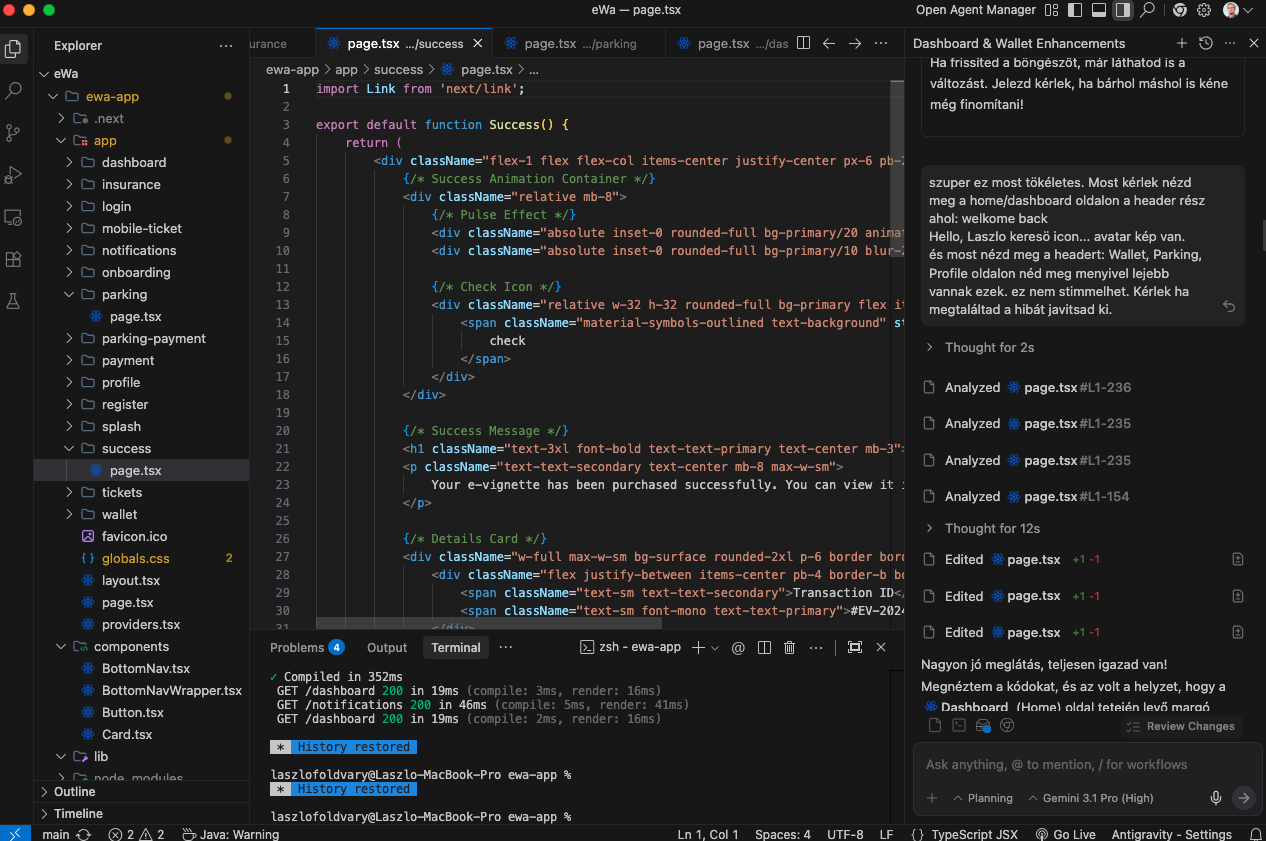1266x841 pixels.
Task: Click the notifications bell in status bar
Action: click(x=1256, y=834)
